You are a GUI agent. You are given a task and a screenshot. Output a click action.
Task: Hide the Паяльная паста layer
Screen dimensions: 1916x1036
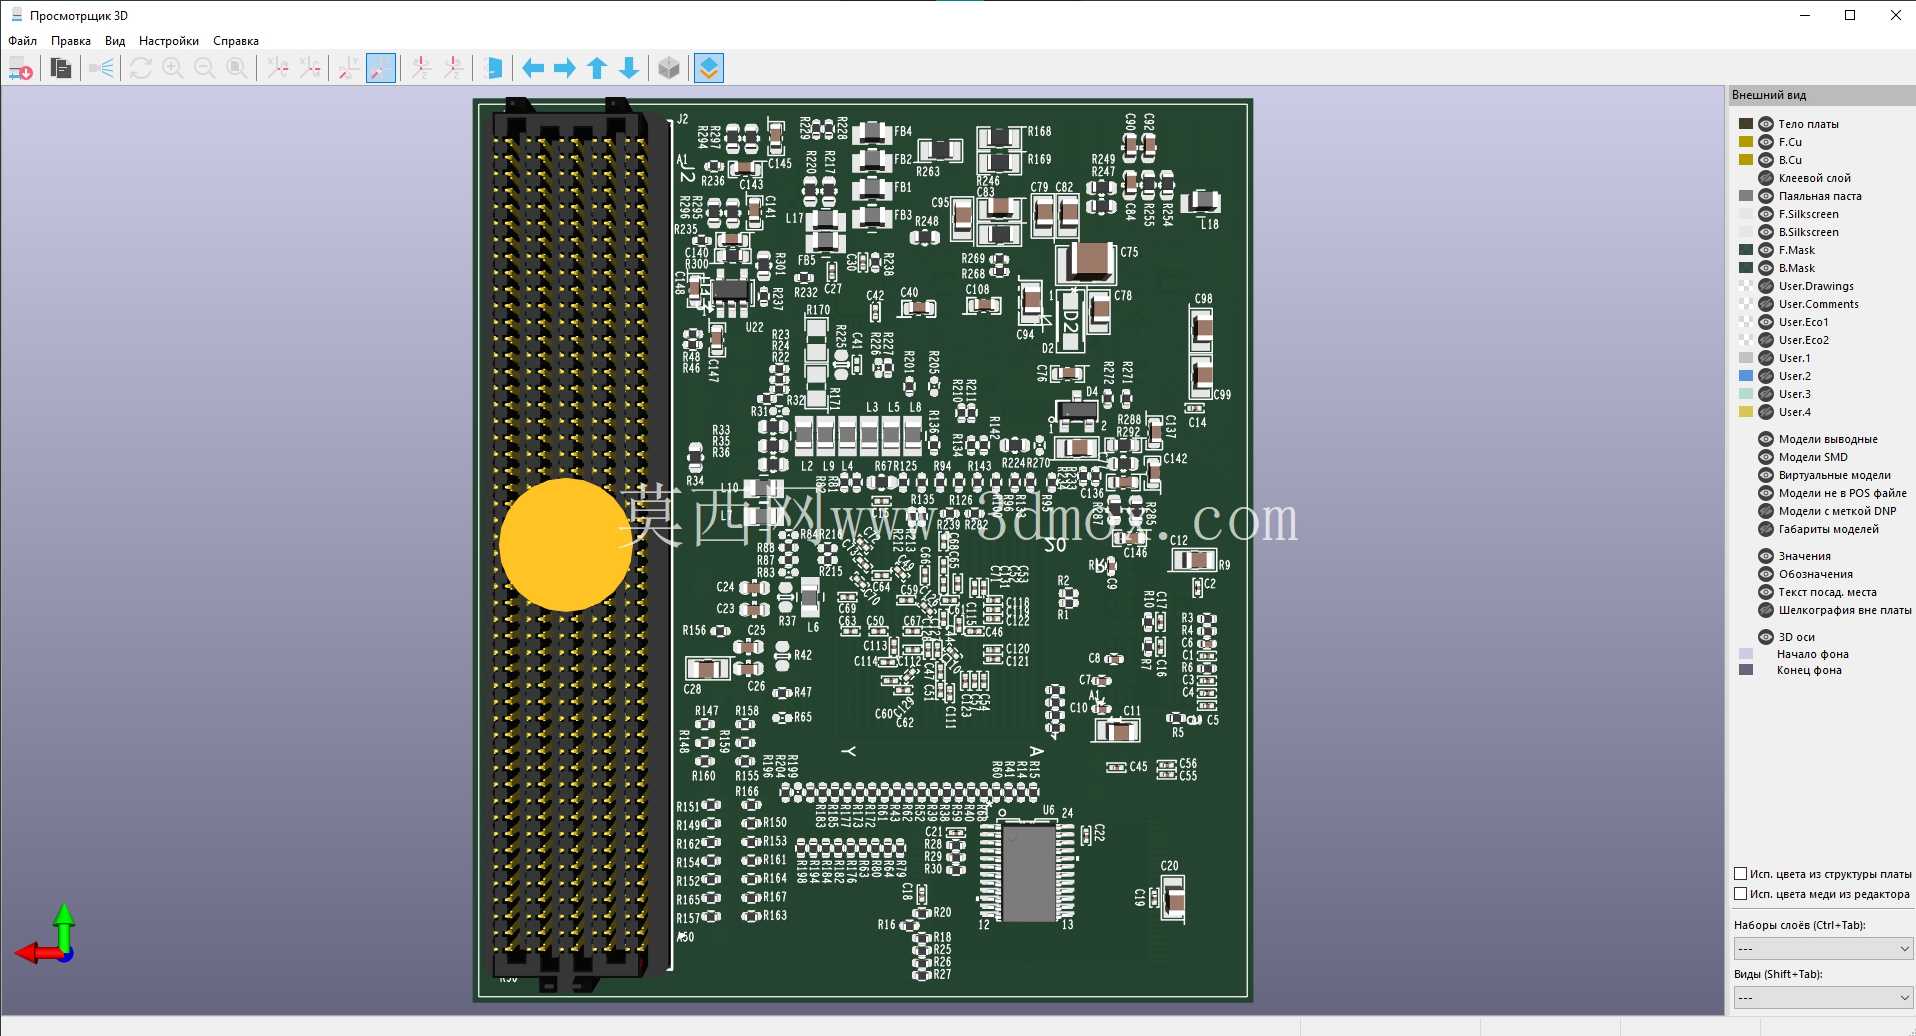pyautogui.click(x=1766, y=196)
